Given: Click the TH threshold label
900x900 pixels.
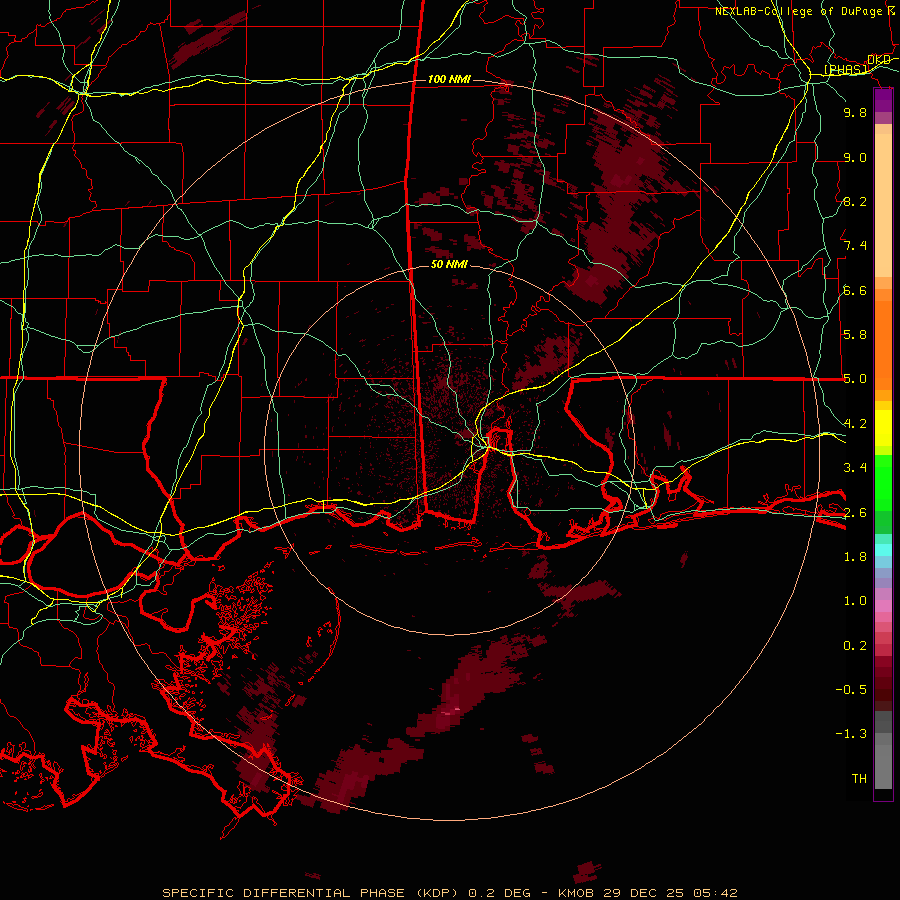Looking at the screenshot, I should [x=859, y=779].
